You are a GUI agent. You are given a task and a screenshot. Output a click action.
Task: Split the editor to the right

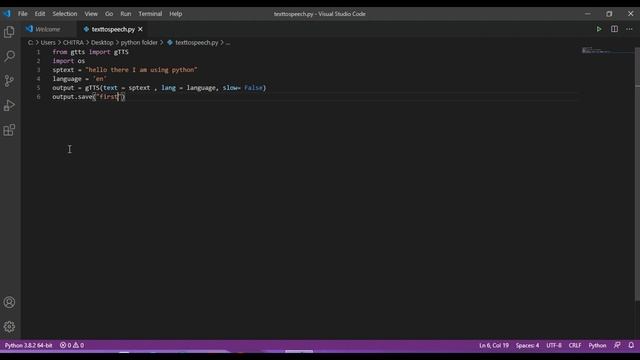coord(614,29)
